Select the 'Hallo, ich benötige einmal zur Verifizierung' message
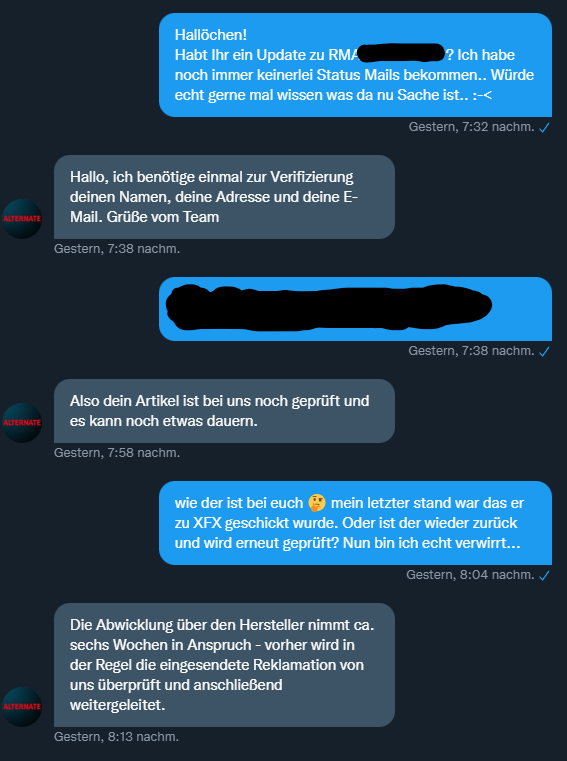The image size is (567, 761). pos(224,197)
